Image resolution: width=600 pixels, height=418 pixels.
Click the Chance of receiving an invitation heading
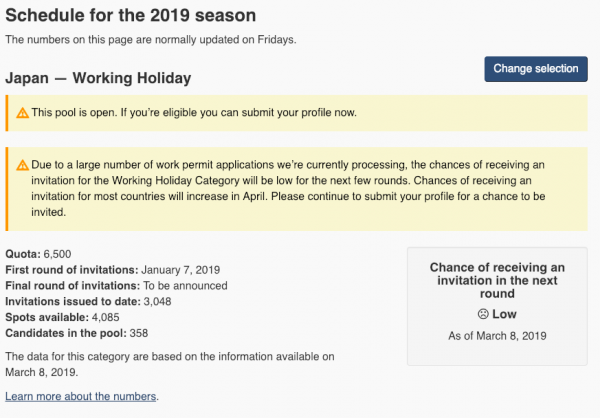point(497,282)
